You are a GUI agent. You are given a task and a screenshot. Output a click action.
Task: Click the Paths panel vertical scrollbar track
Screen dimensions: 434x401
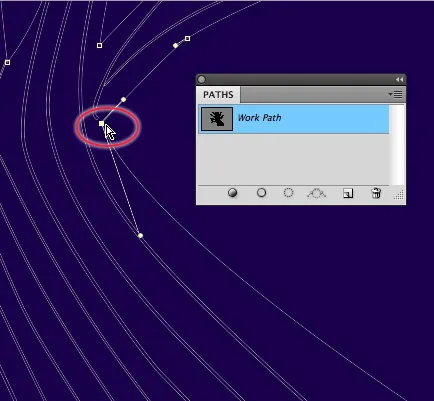coord(396,145)
